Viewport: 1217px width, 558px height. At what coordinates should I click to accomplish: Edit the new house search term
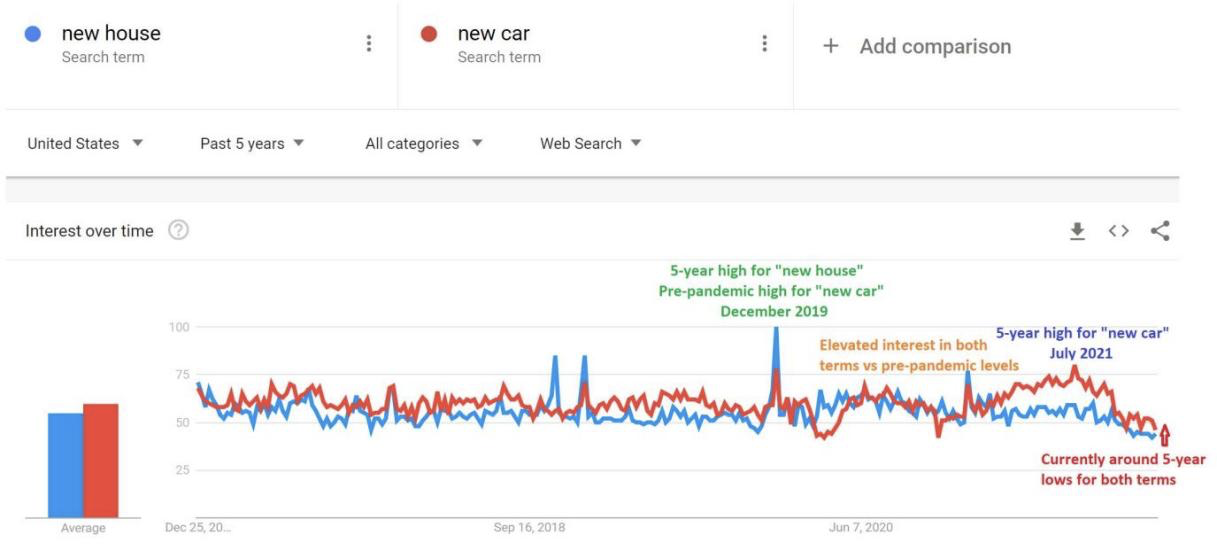click(x=111, y=34)
